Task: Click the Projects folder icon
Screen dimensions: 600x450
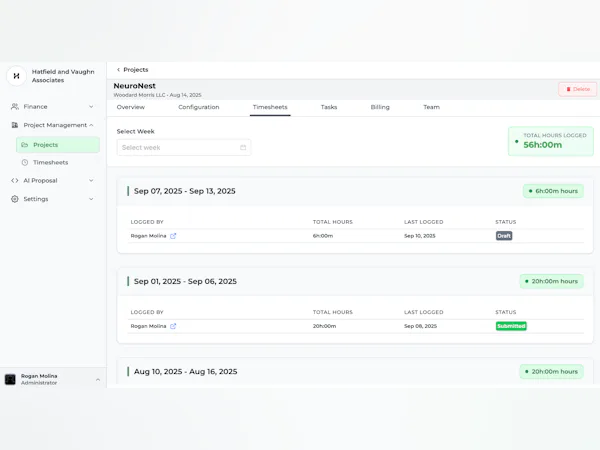Action: pos(25,145)
